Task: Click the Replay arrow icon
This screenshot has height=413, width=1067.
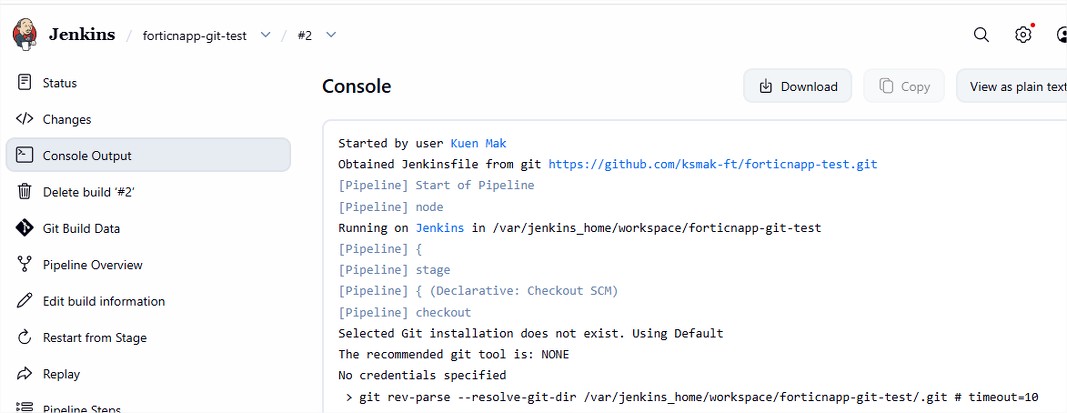Action: 24,374
